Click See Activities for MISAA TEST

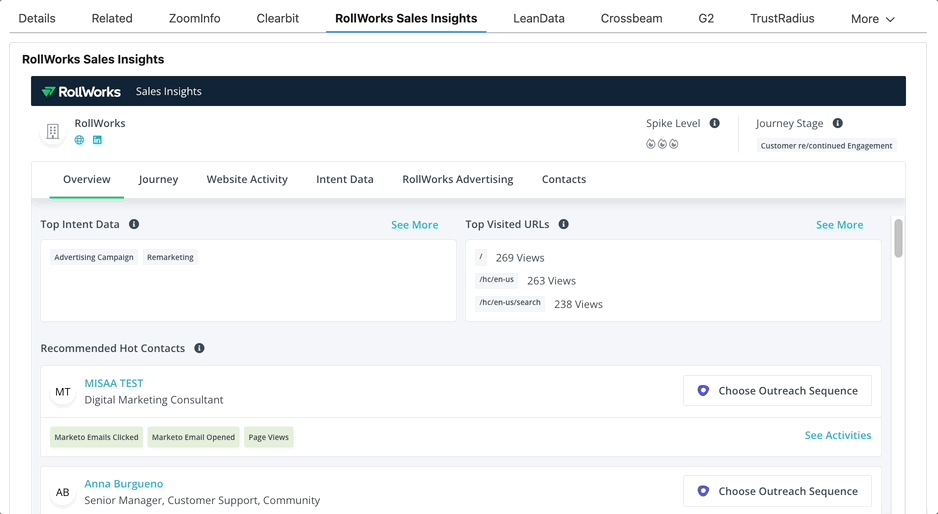(837, 435)
